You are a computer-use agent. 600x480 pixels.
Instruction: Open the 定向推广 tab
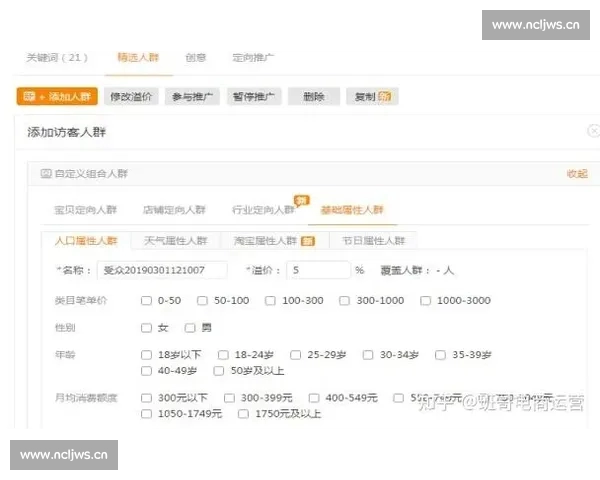coord(253,58)
